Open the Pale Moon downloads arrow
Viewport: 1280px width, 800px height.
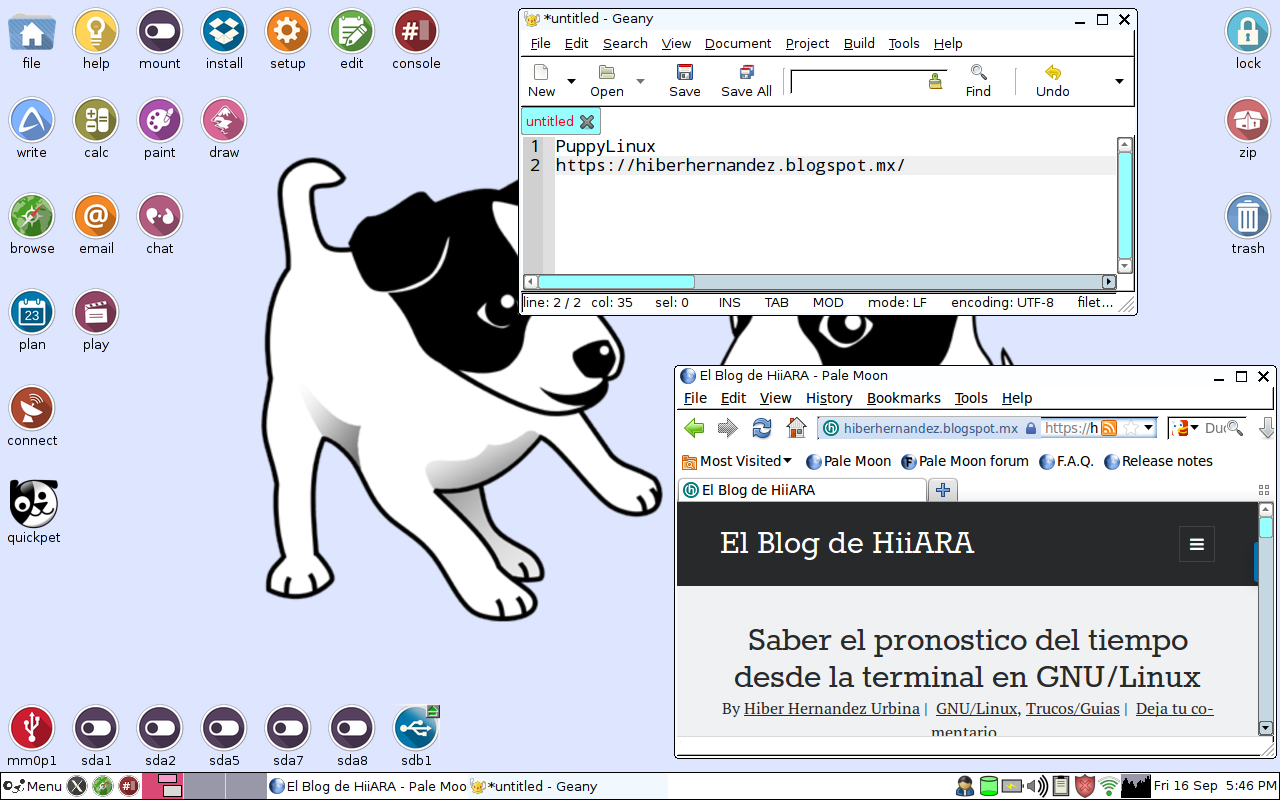point(1266,428)
